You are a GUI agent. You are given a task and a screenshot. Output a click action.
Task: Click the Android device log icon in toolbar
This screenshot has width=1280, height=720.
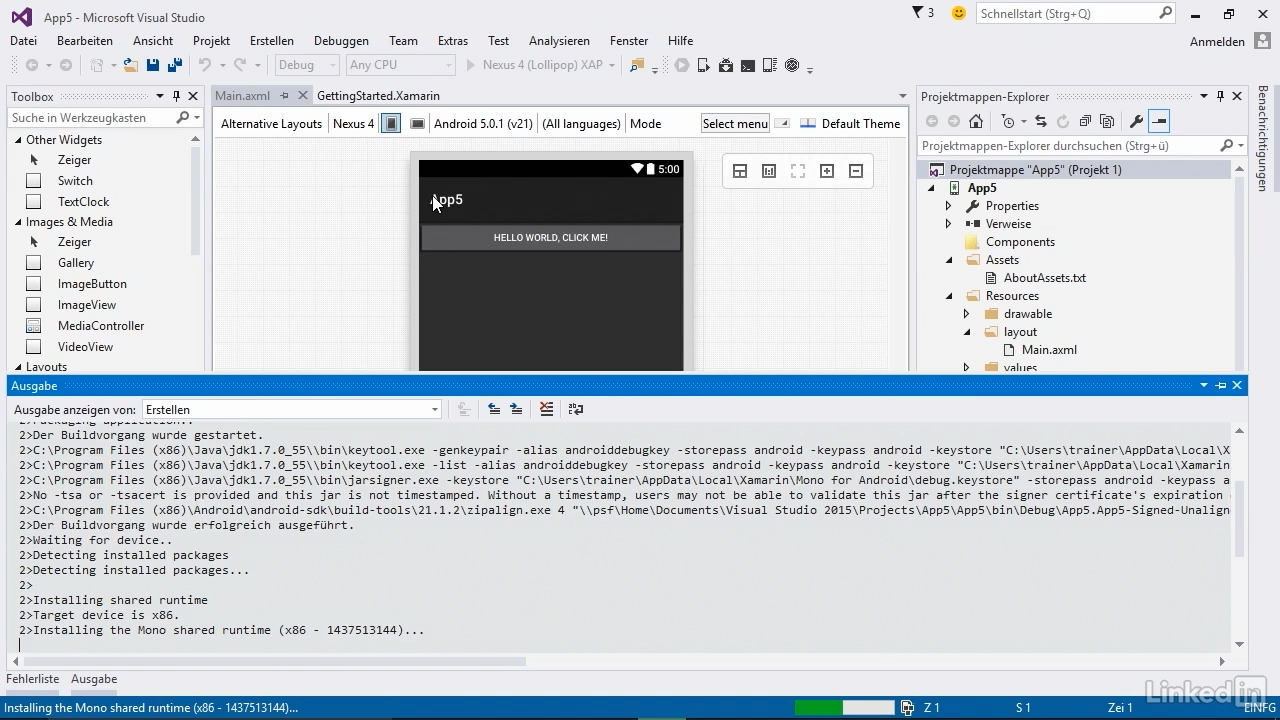pos(770,65)
